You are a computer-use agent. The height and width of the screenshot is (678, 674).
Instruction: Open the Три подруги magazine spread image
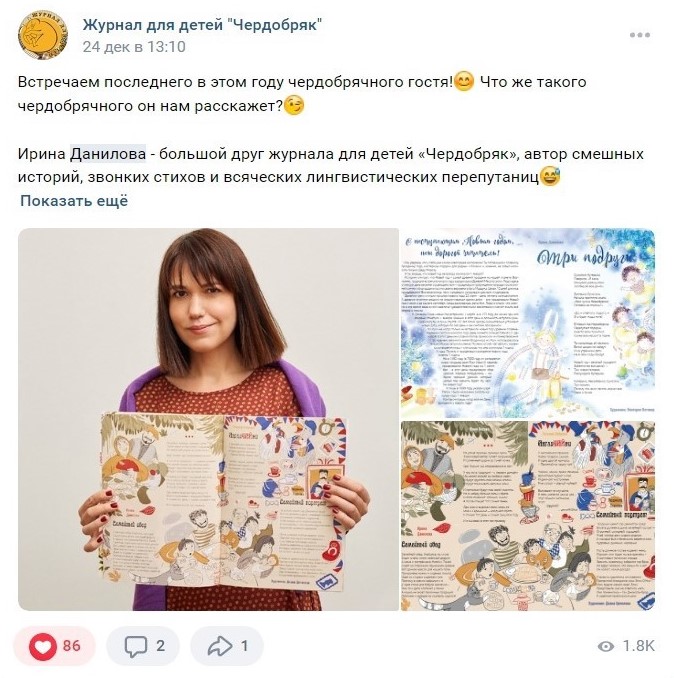coord(528,323)
